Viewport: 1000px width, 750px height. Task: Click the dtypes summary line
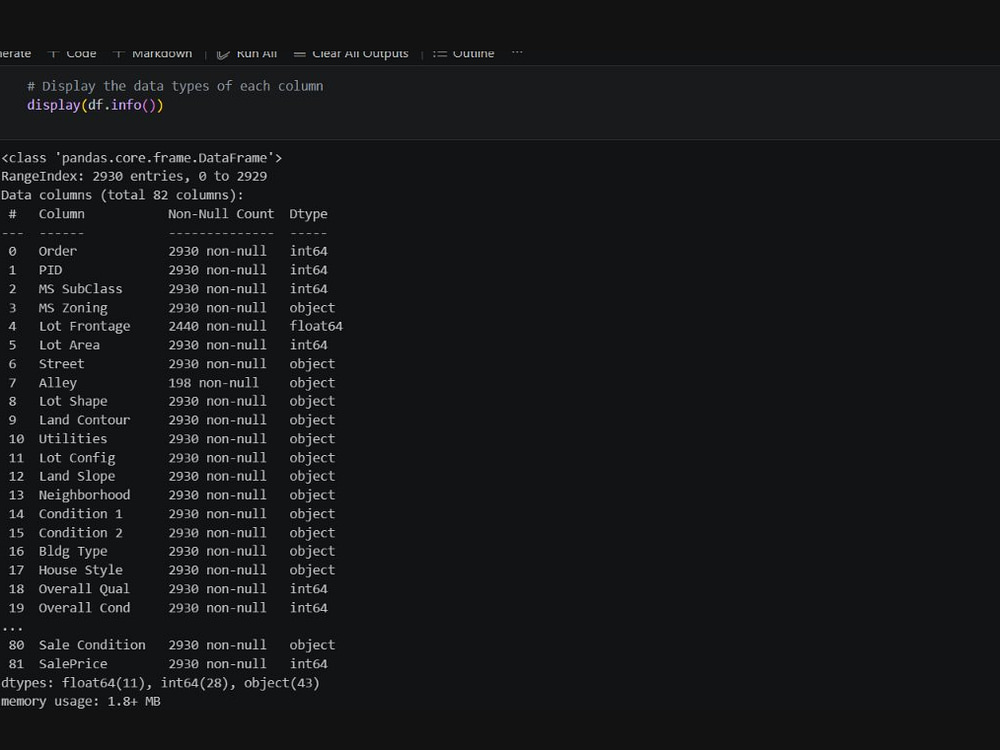[x=160, y=682]
